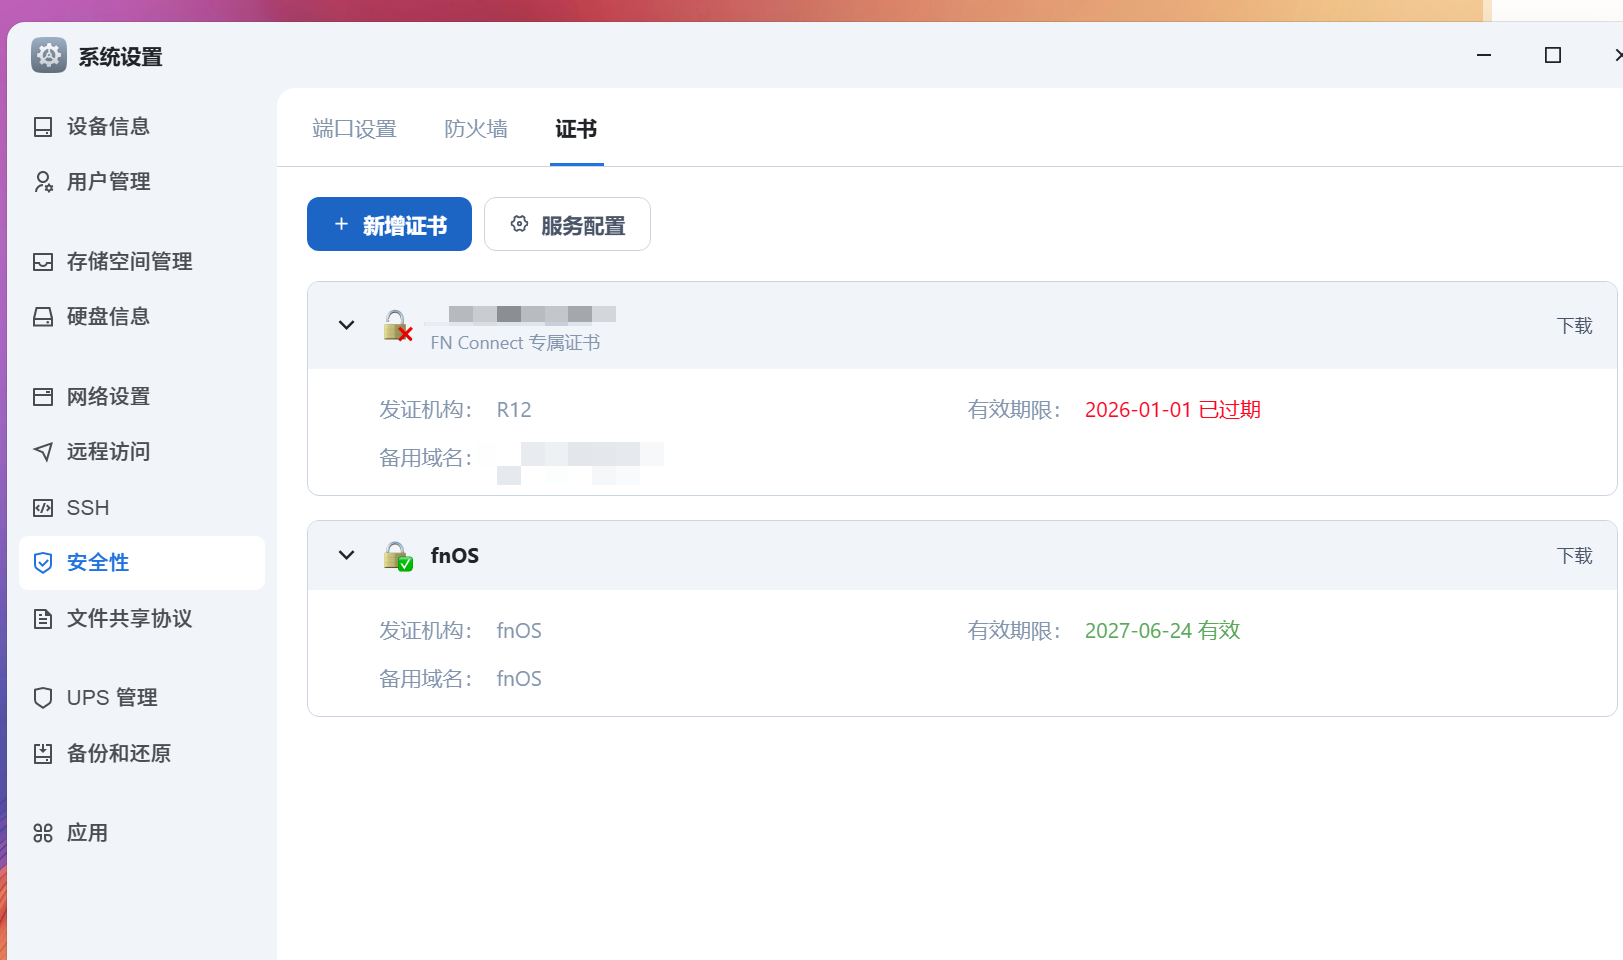Screen dimensions: 1623x960
Task: Go to Backup and Restore (备份和还原)
Action: pos(118,754)
